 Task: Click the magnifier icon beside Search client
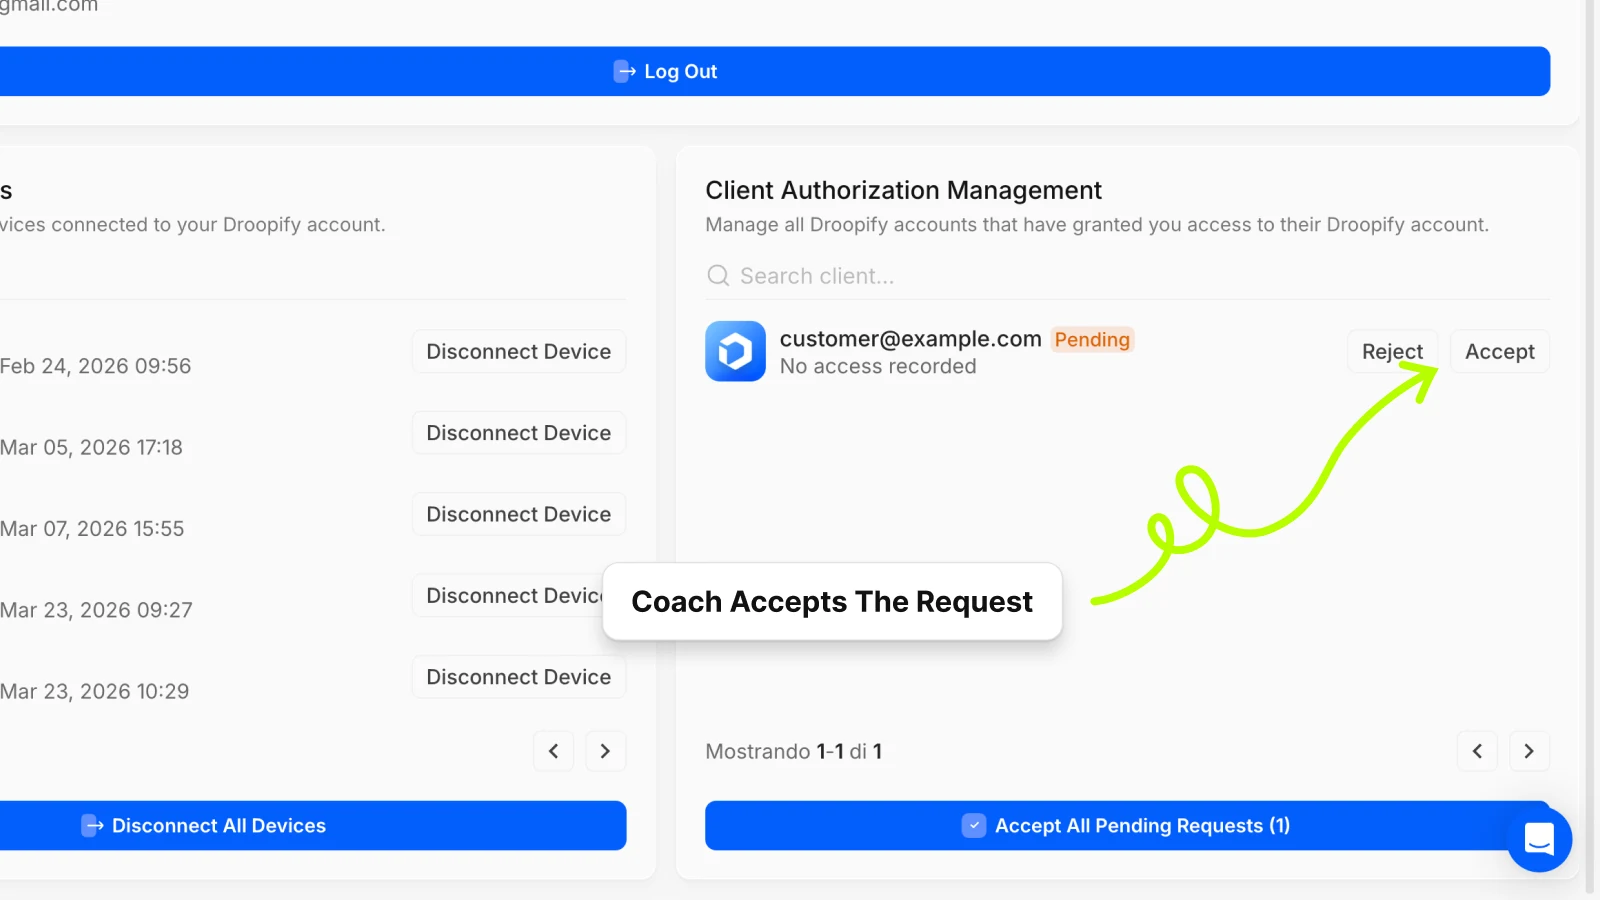(718, 276)
